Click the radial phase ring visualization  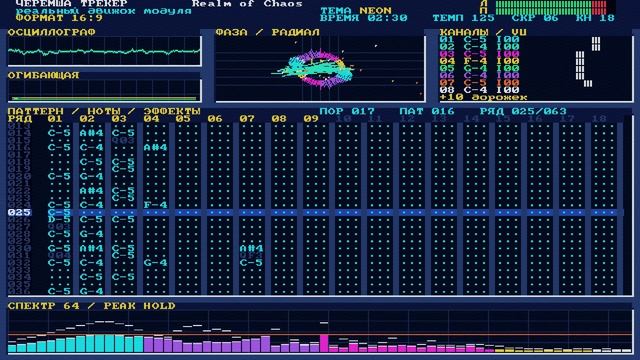320,69
